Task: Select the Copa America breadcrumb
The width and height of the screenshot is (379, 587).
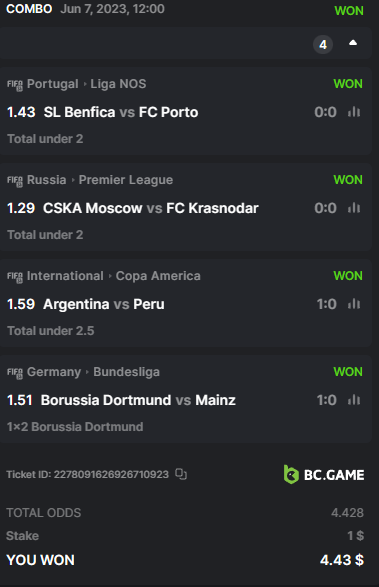Action: (x=158, y=276)
